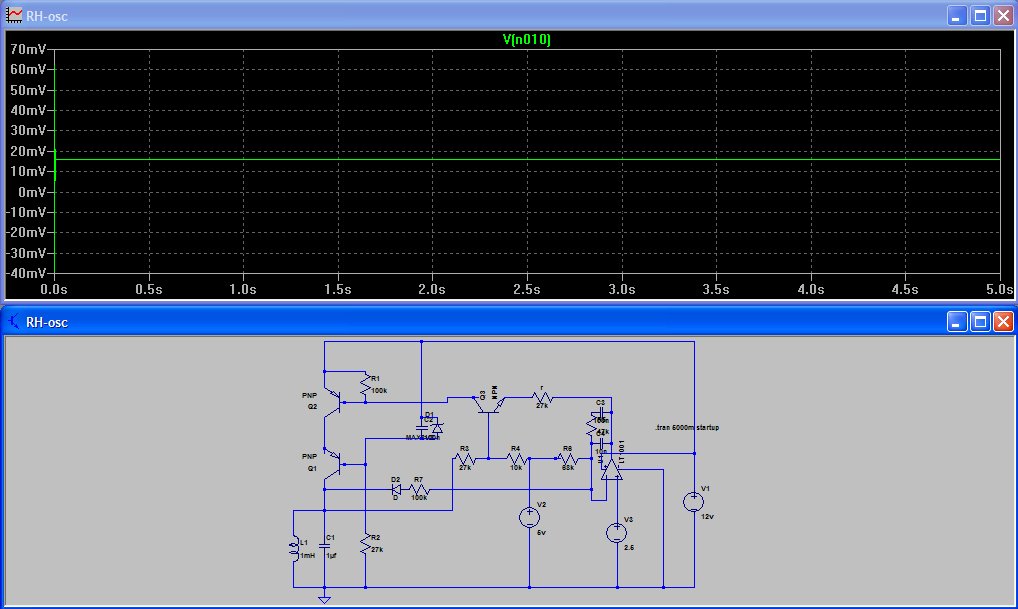Select the D1 zener diode symbol
Screen dimensions: 1018x609
pos(438,428)
